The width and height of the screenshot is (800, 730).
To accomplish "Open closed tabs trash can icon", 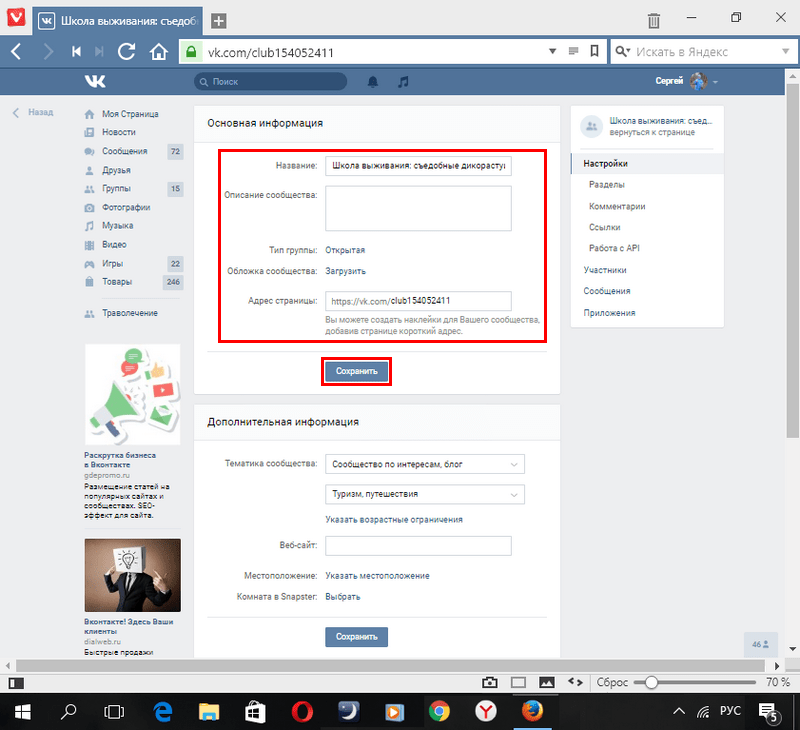I will pos(653,20).
